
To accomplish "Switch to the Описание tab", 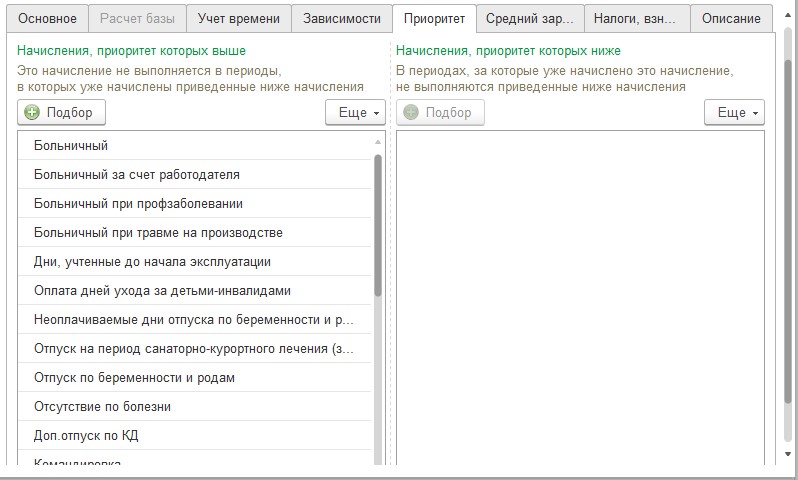I will pos(731,19).
